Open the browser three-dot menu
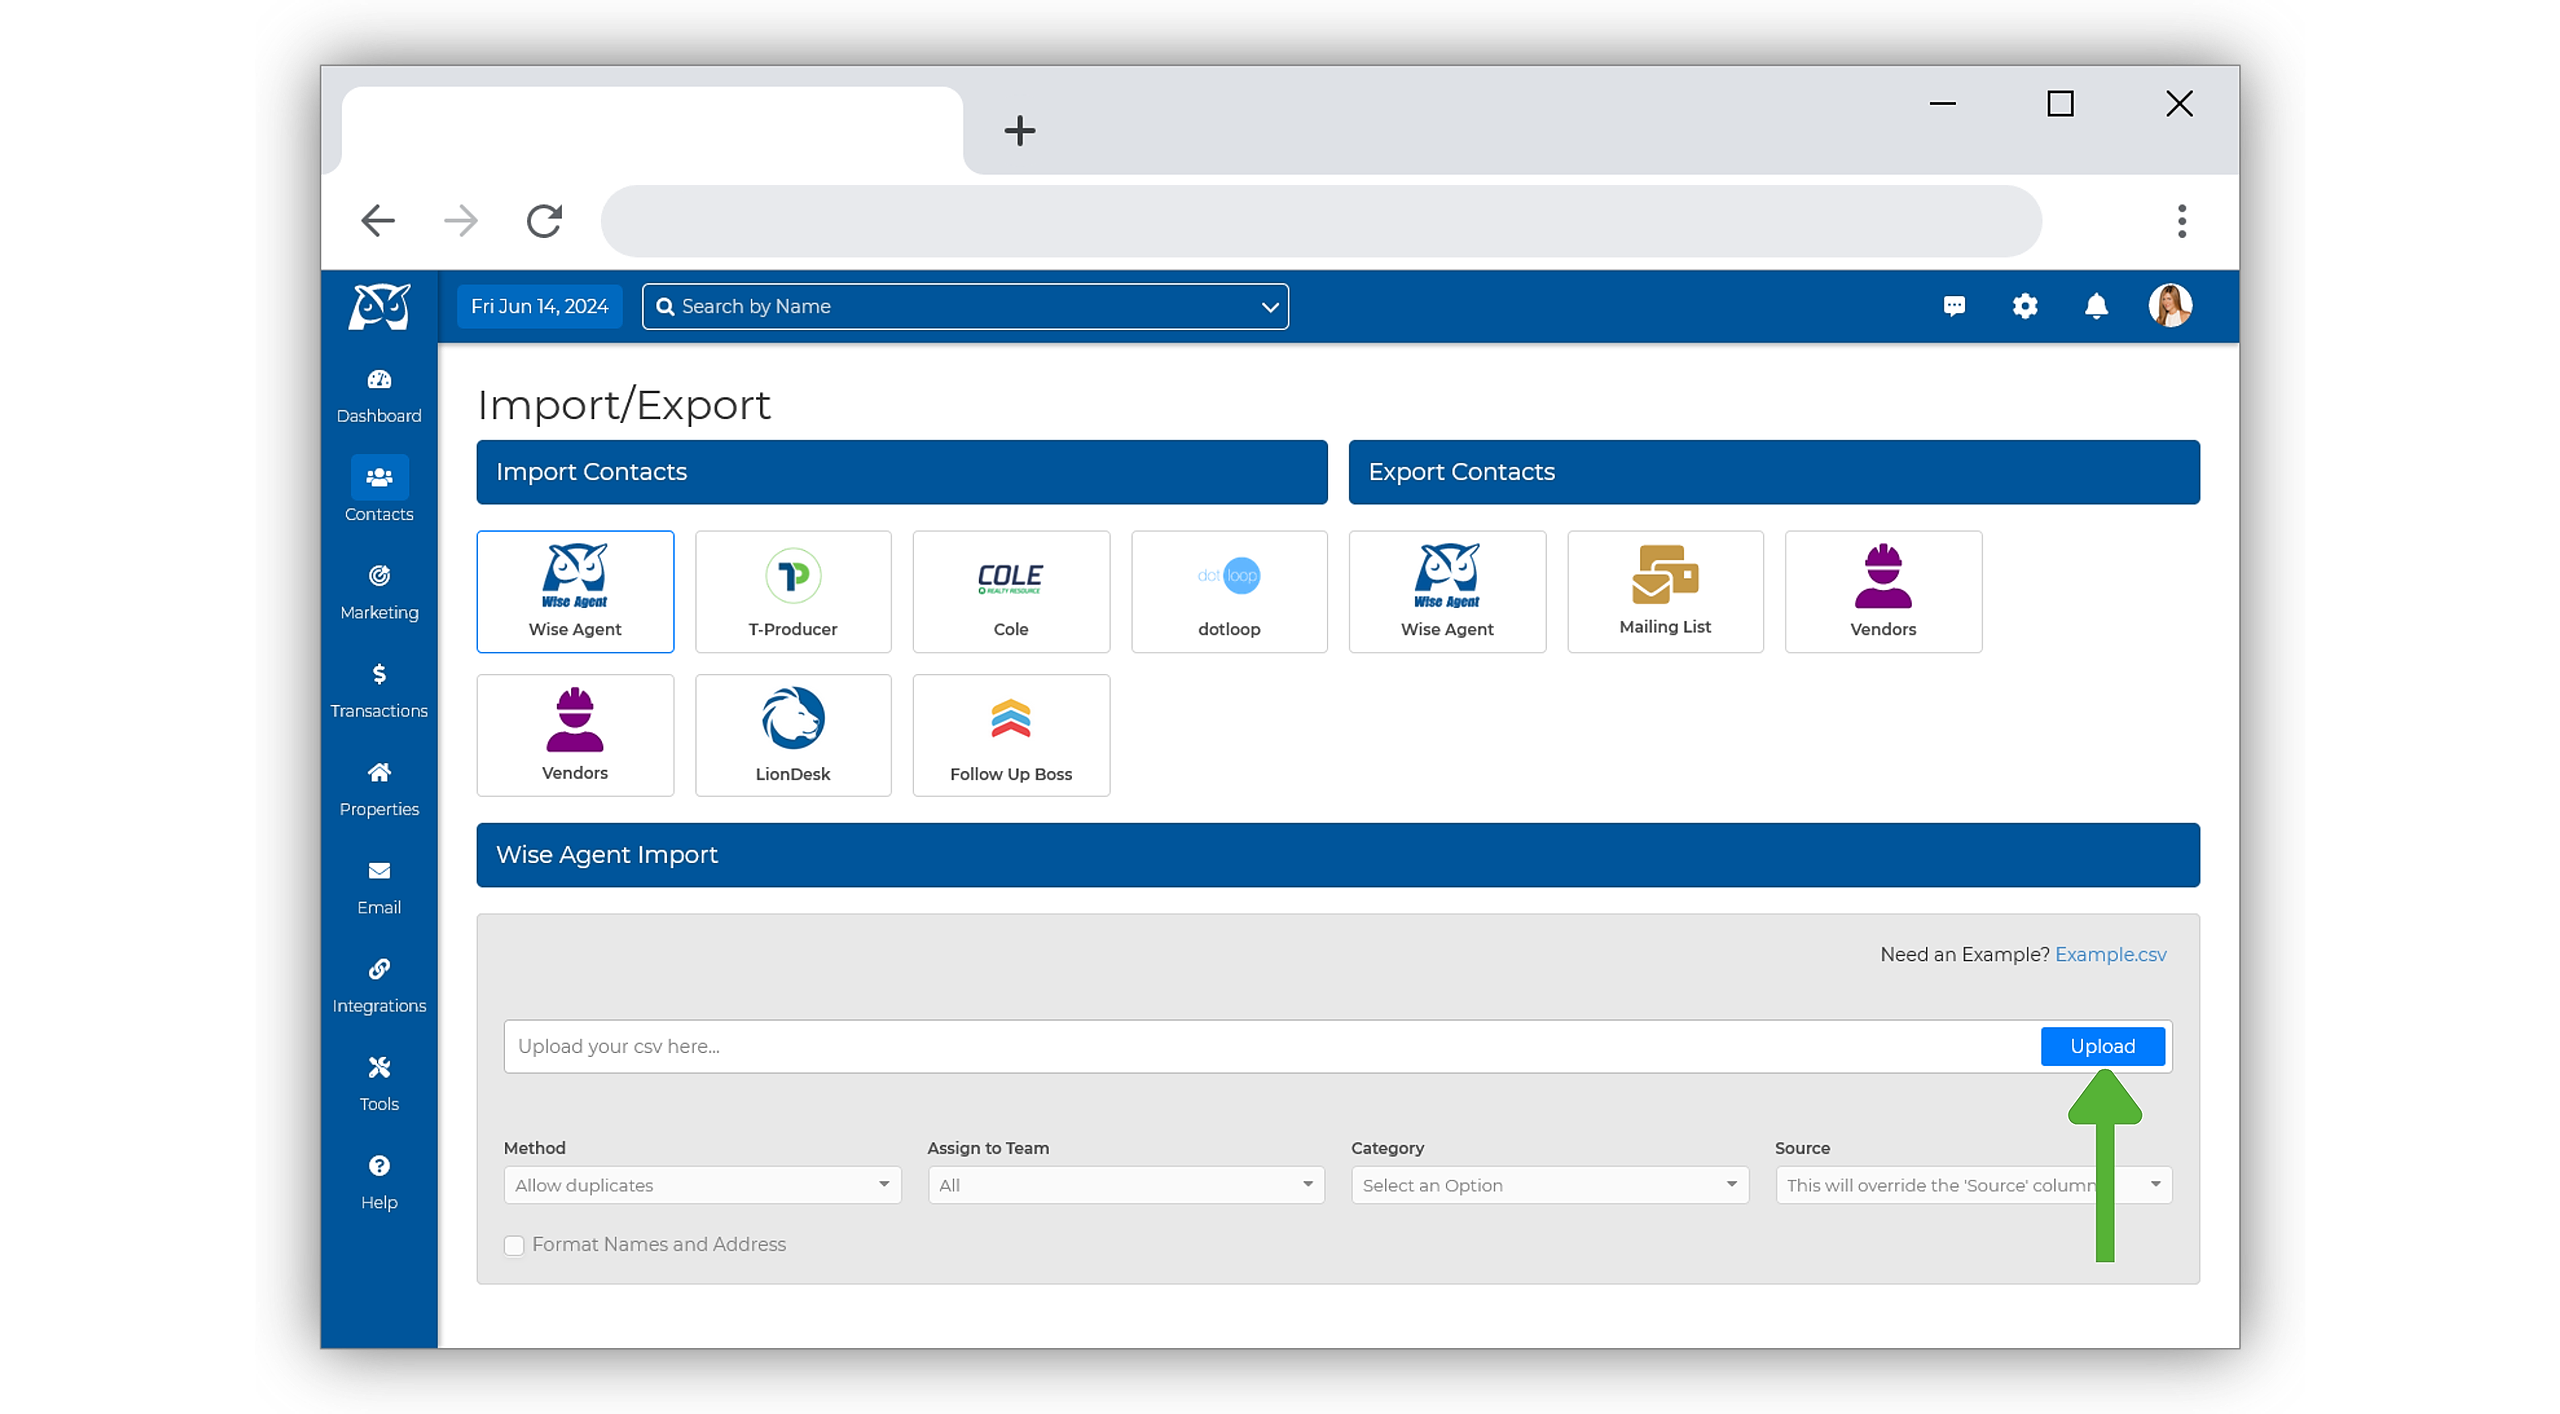This screenshot has width=2560, height=1414. pos(2181,221)
